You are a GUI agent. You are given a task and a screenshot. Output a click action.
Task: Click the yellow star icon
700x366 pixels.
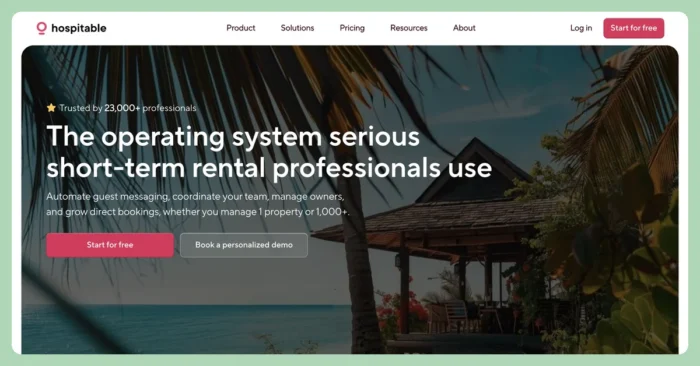pyautogui.click(x=51, y=108)
